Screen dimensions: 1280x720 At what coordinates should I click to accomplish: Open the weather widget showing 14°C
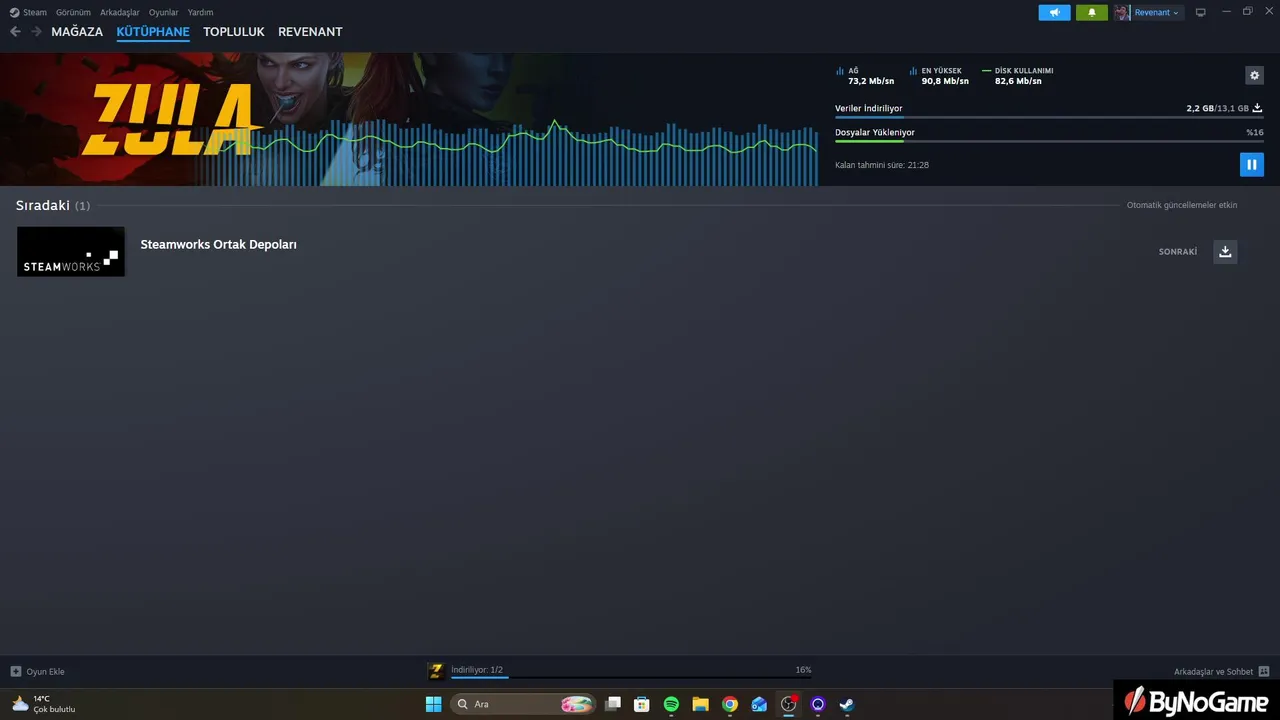pos(43,704)
